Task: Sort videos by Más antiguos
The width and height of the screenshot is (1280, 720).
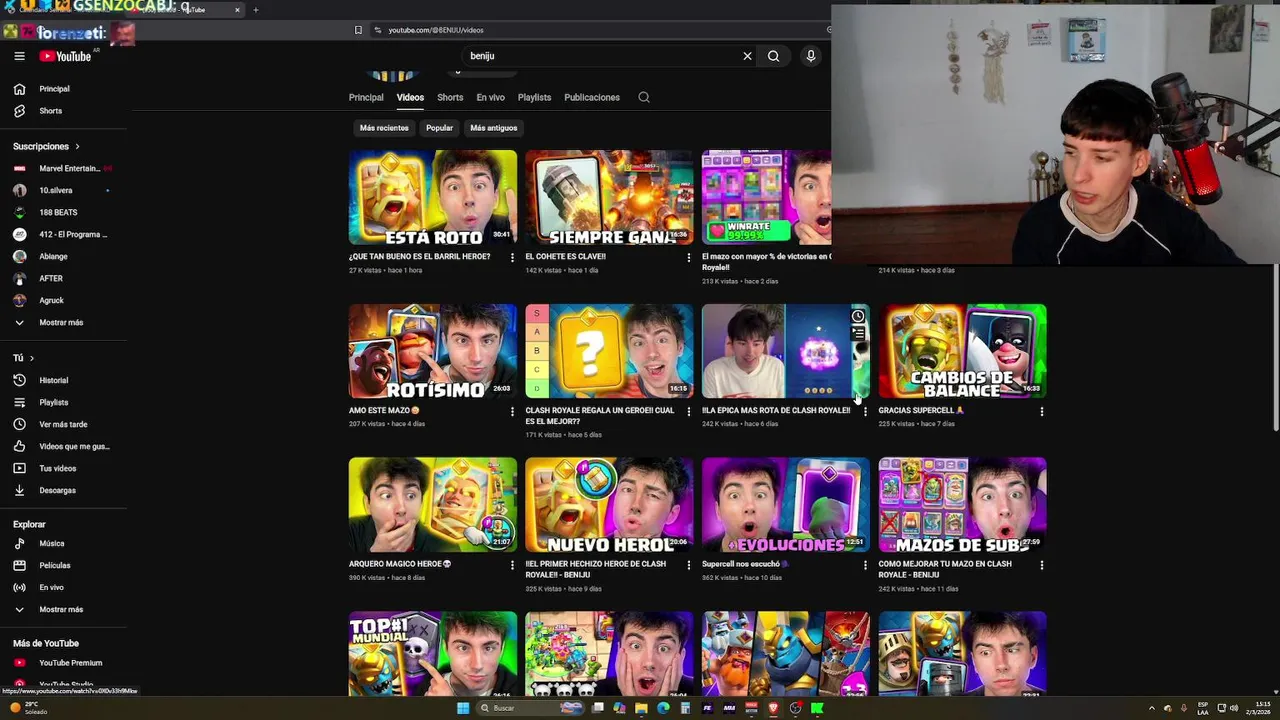Action: click(494, 128)
